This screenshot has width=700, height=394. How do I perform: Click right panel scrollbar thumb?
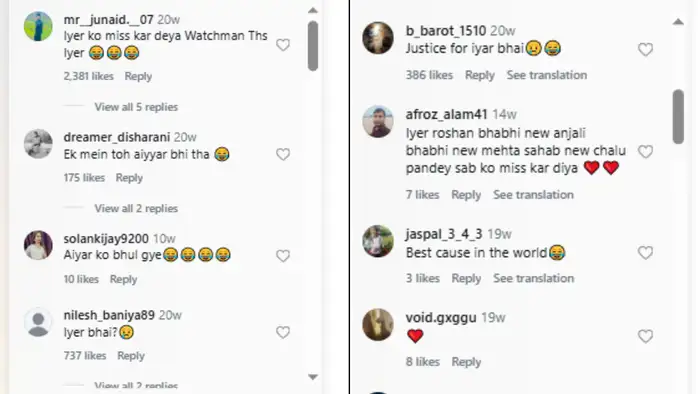[678, 117]
